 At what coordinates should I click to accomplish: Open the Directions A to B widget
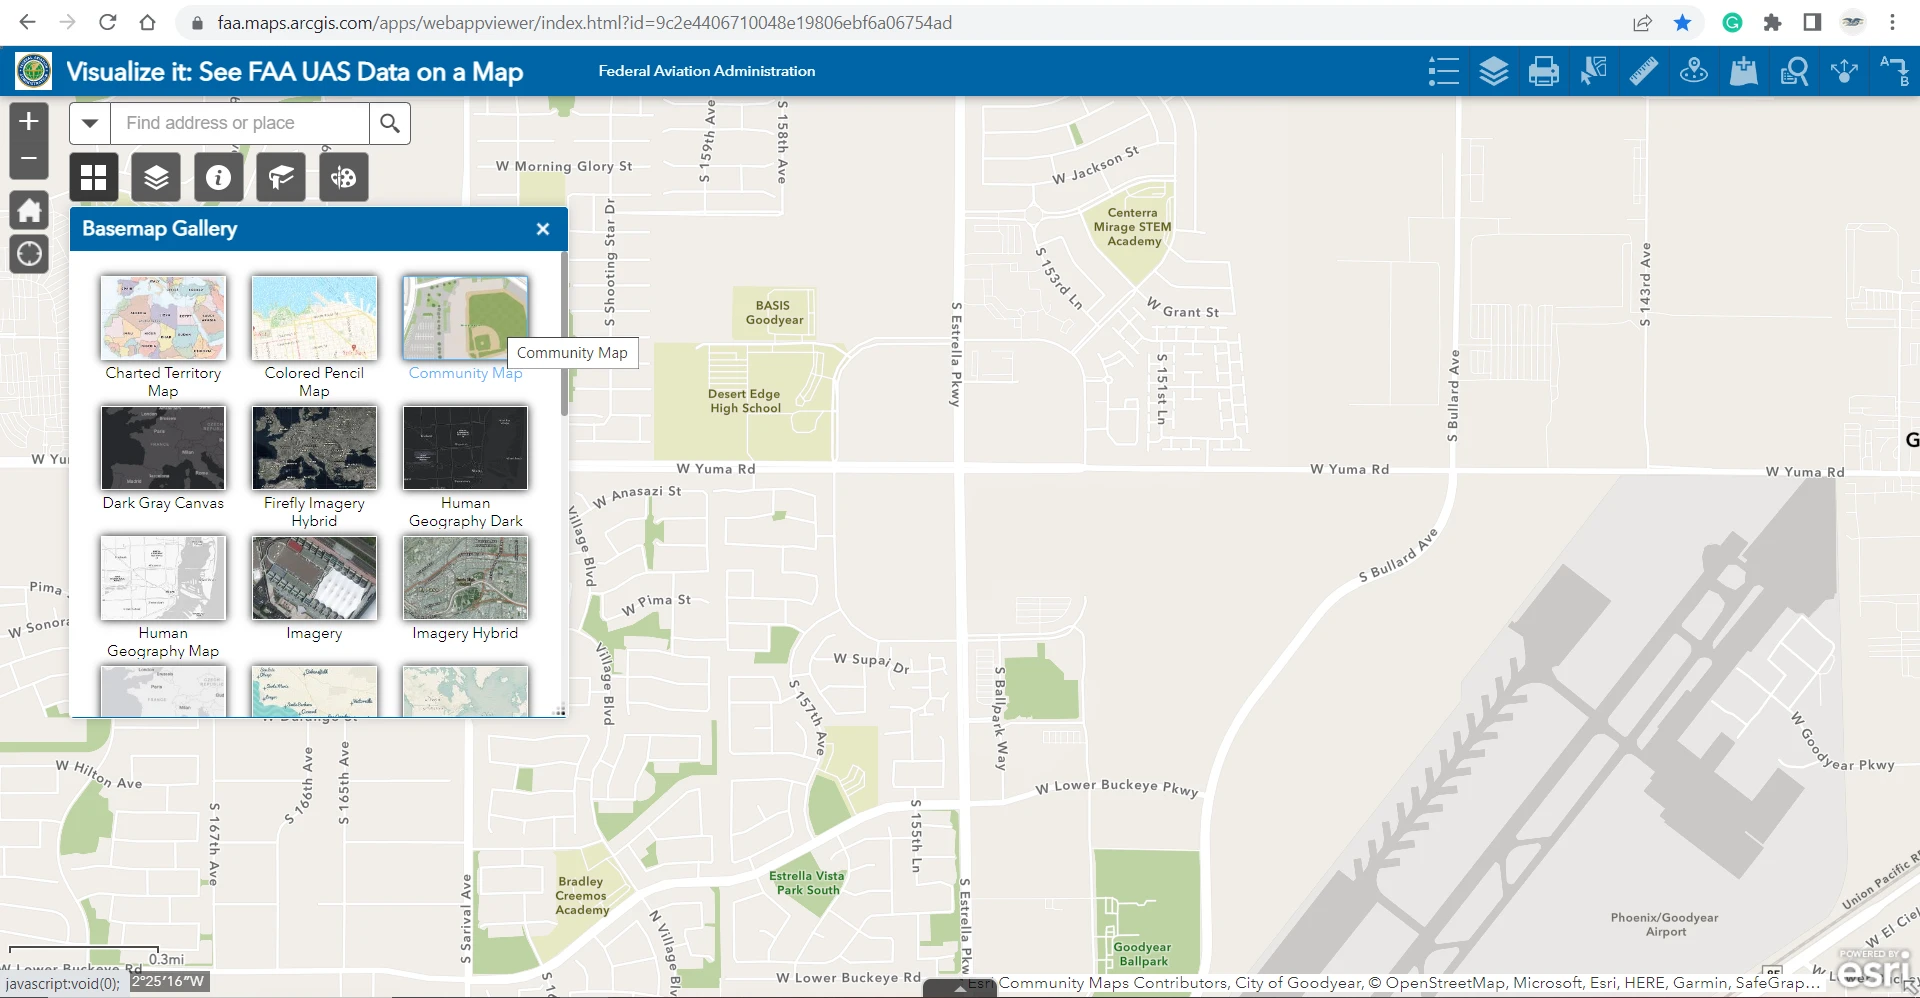1894,71
